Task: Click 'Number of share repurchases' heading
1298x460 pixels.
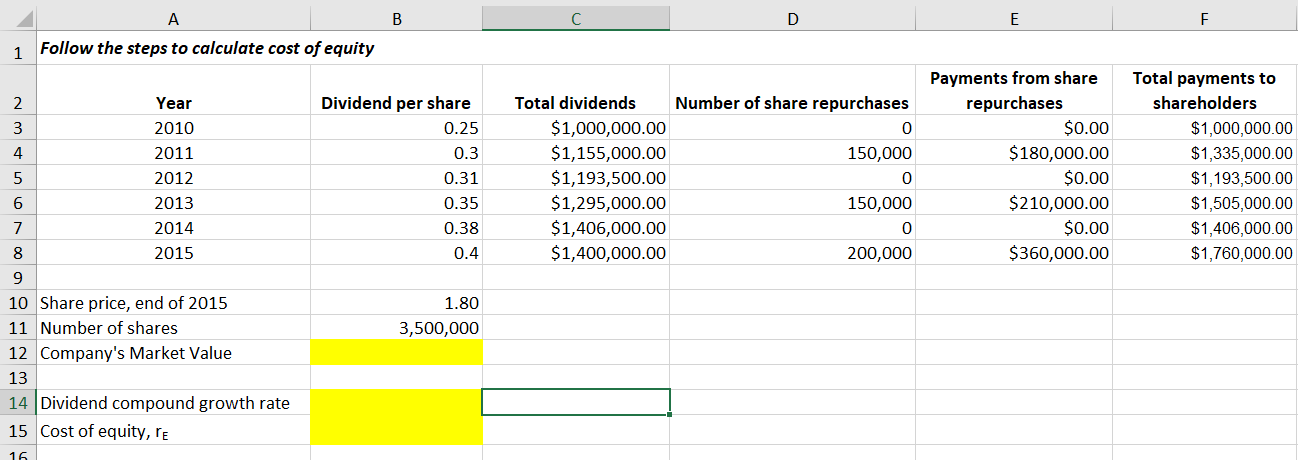Action: click(793, 103)
